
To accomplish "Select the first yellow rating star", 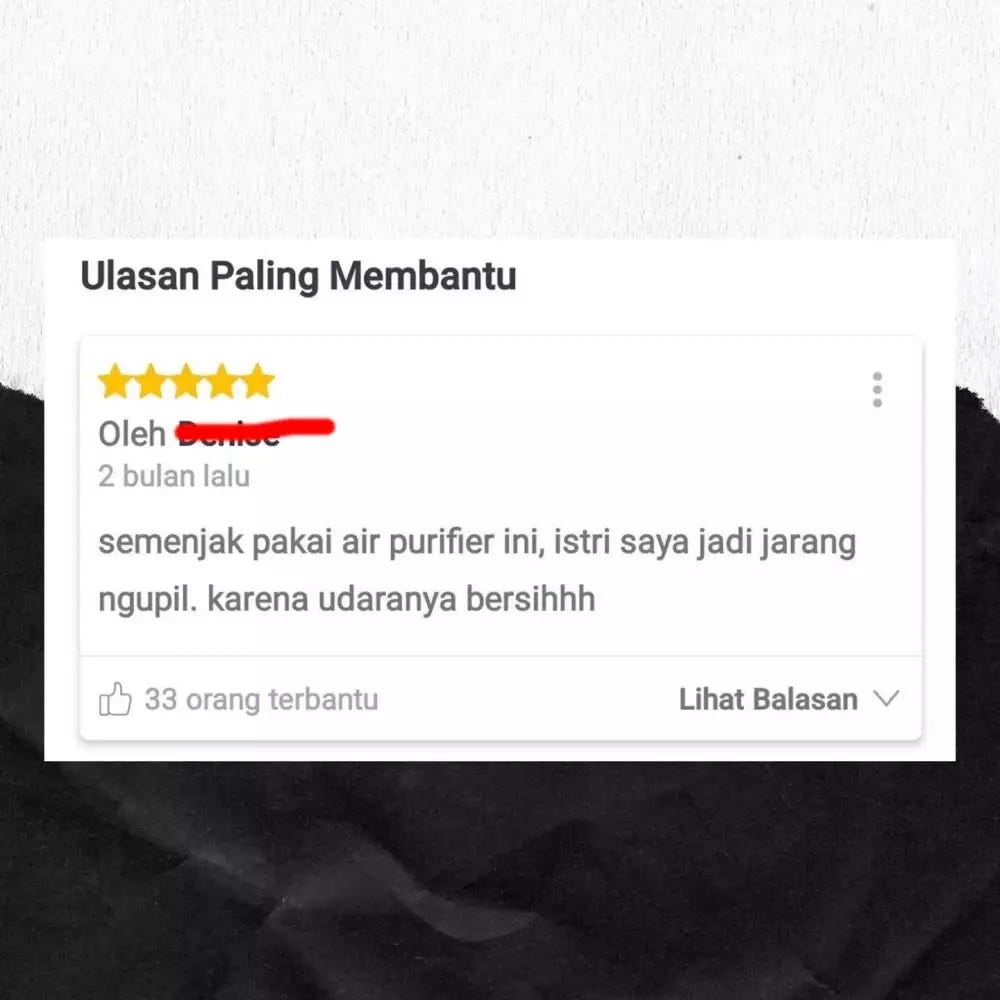I will [x=115, y=381].
